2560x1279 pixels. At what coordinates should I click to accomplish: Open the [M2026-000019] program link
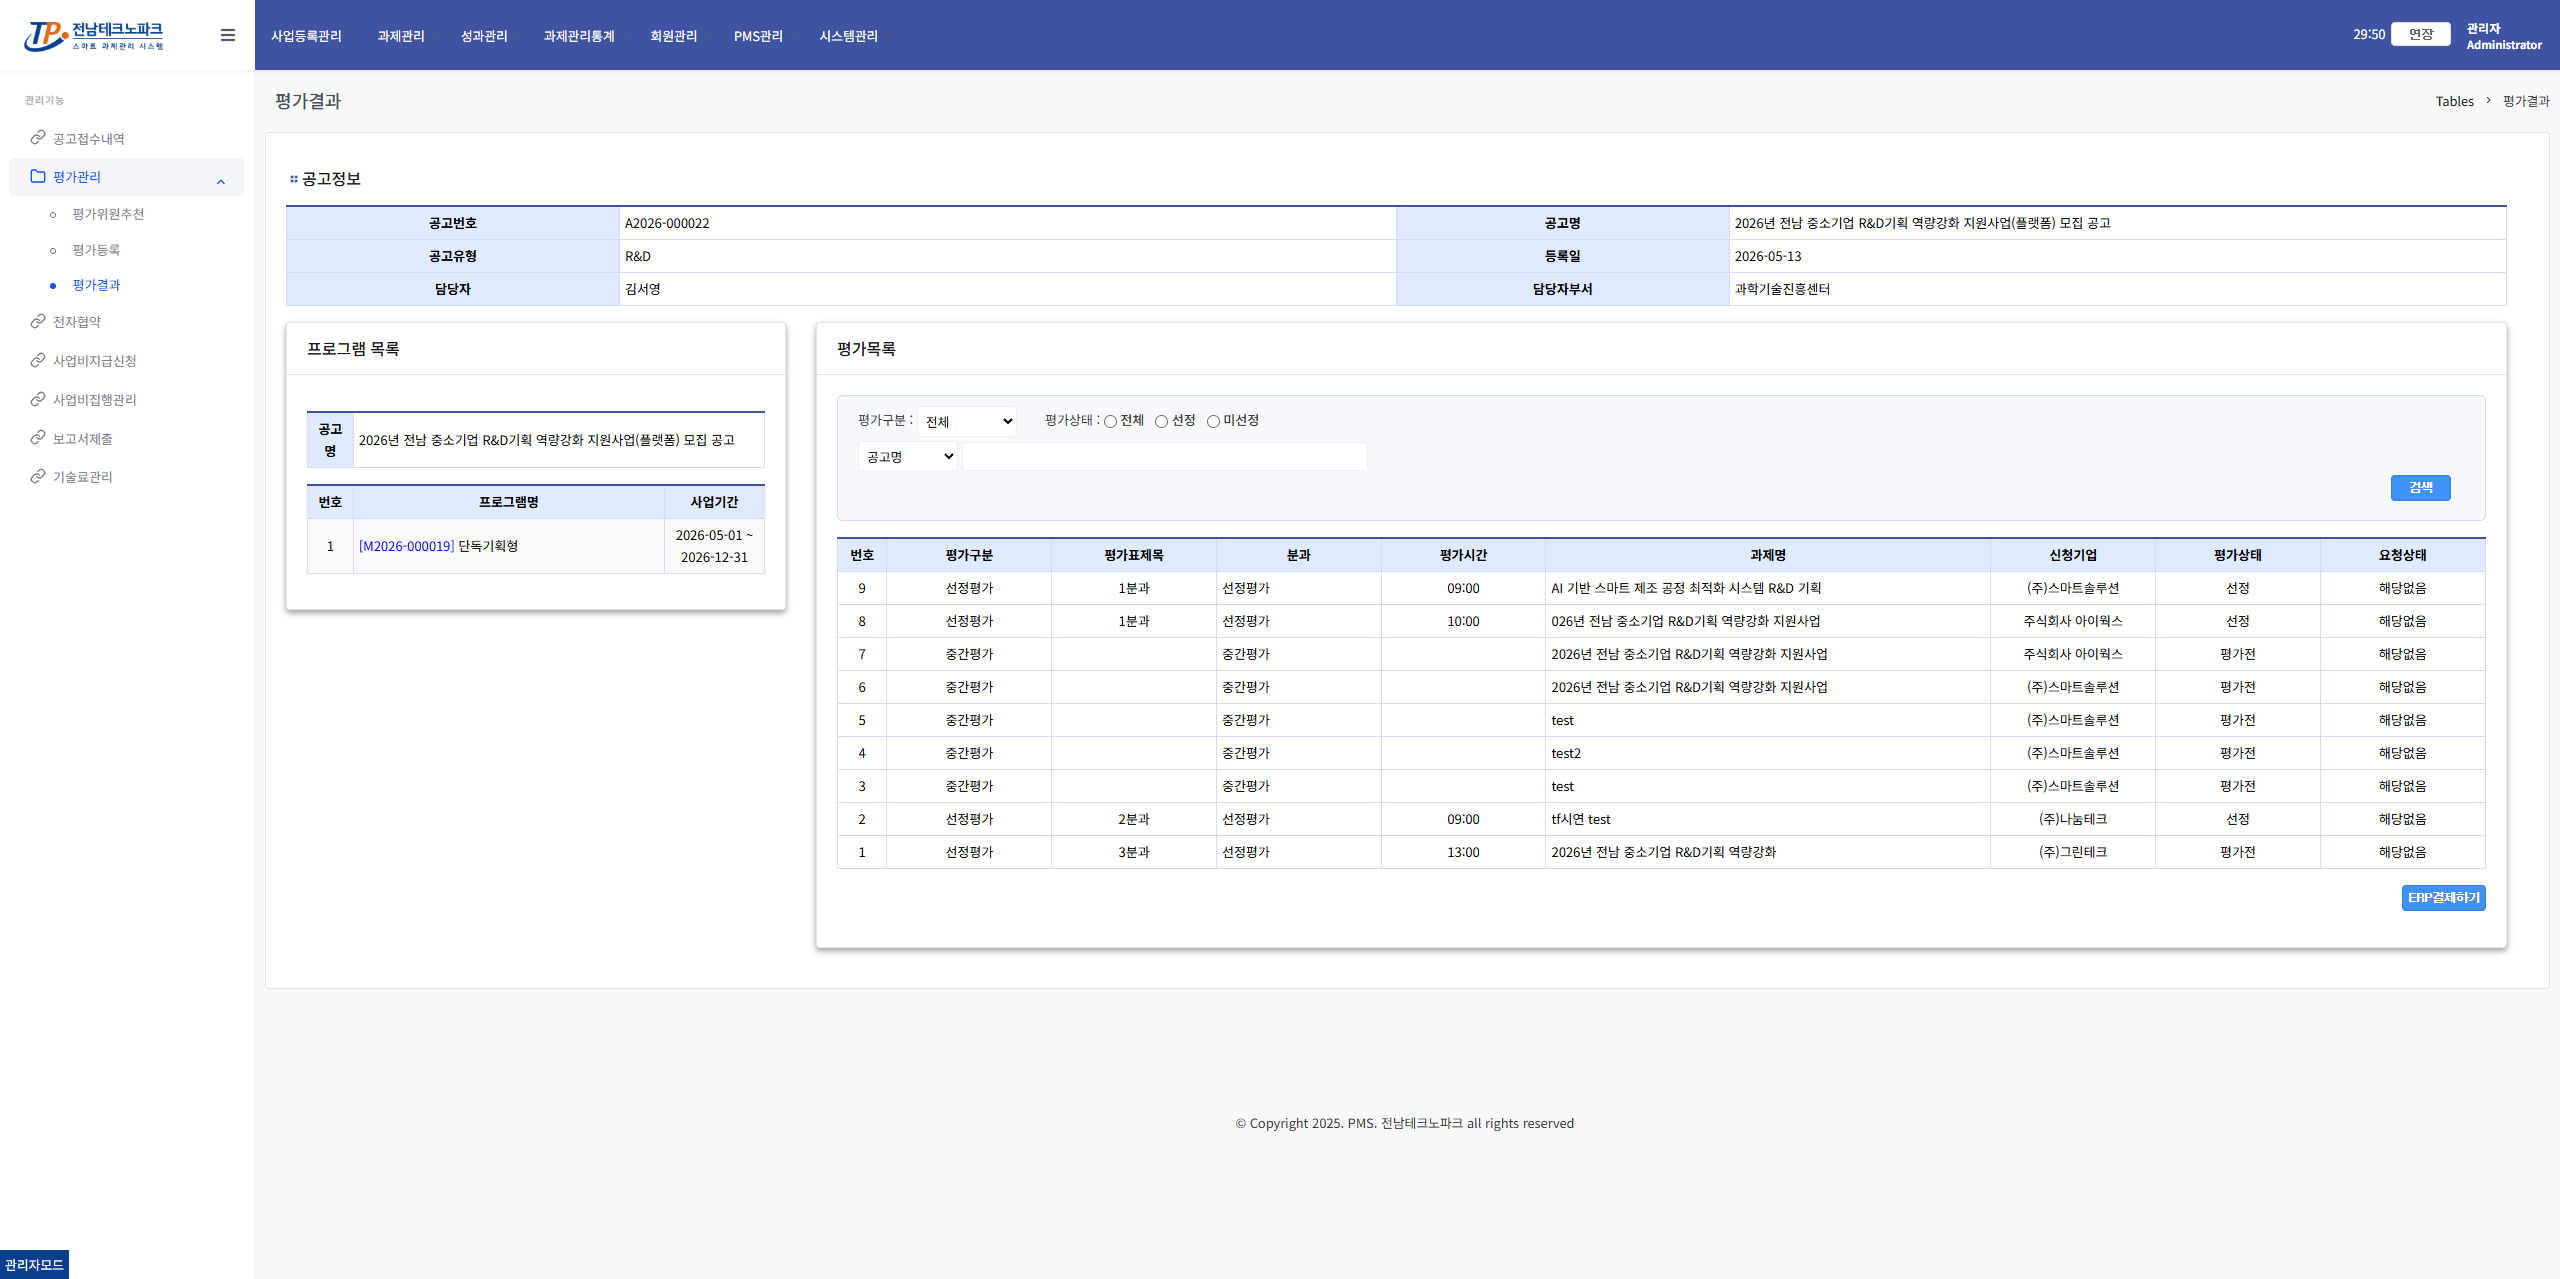tap(406, 546)
